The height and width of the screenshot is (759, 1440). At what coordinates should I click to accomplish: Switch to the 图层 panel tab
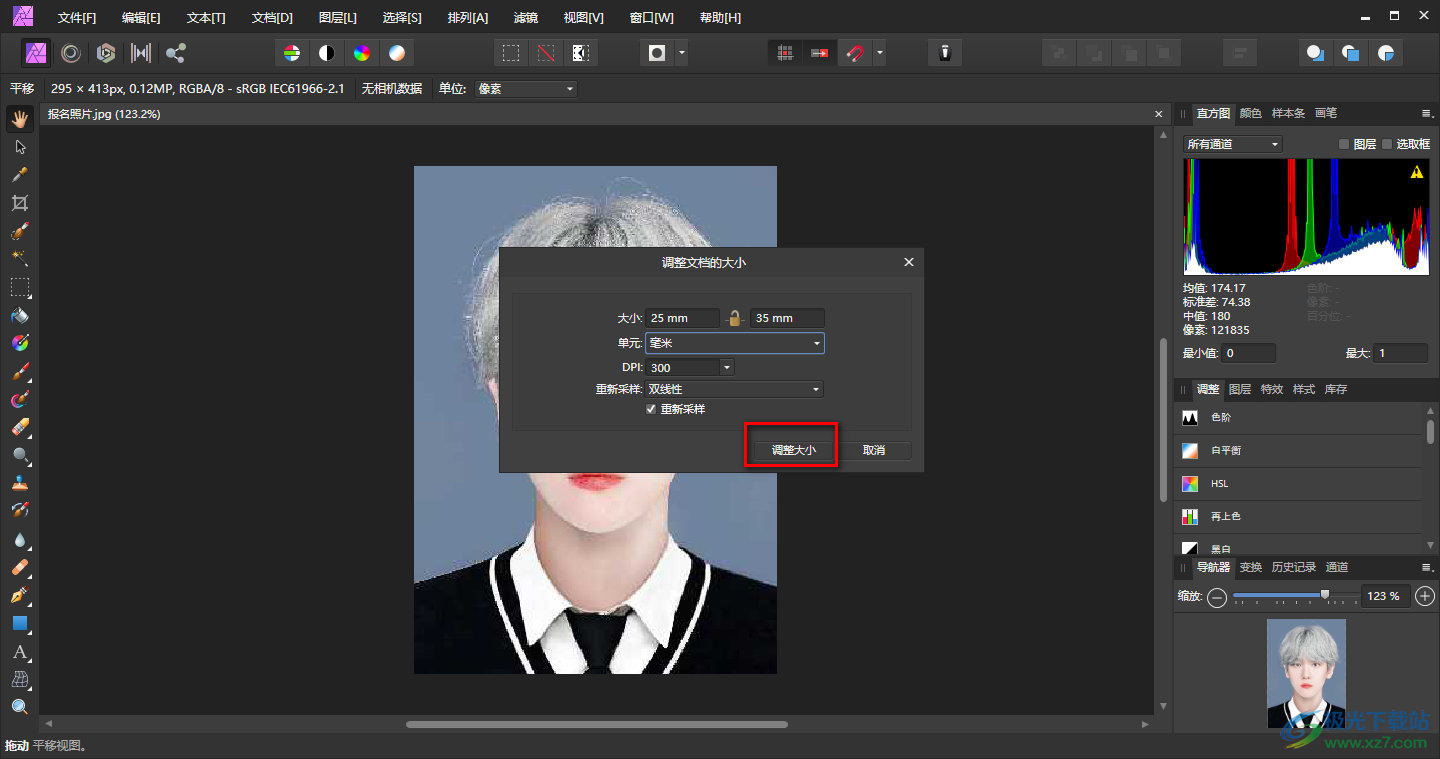1239,389
